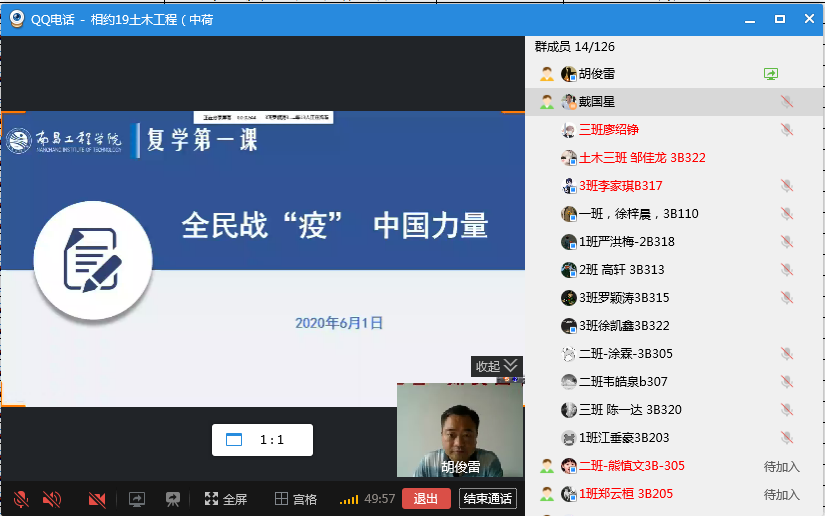
Task: Click the avatar of 3班李家琪B317
Action: [x=568, y=185]
